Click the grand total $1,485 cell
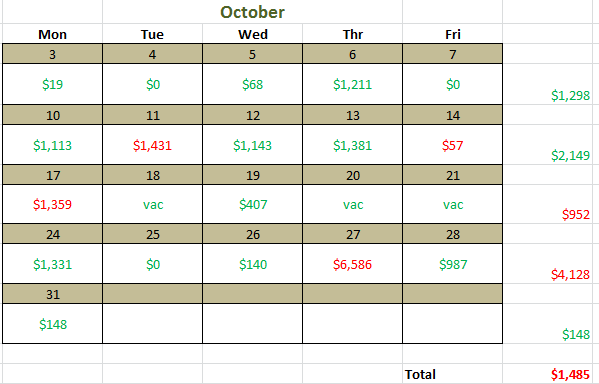599x384 pixels. tap(547, 374)
